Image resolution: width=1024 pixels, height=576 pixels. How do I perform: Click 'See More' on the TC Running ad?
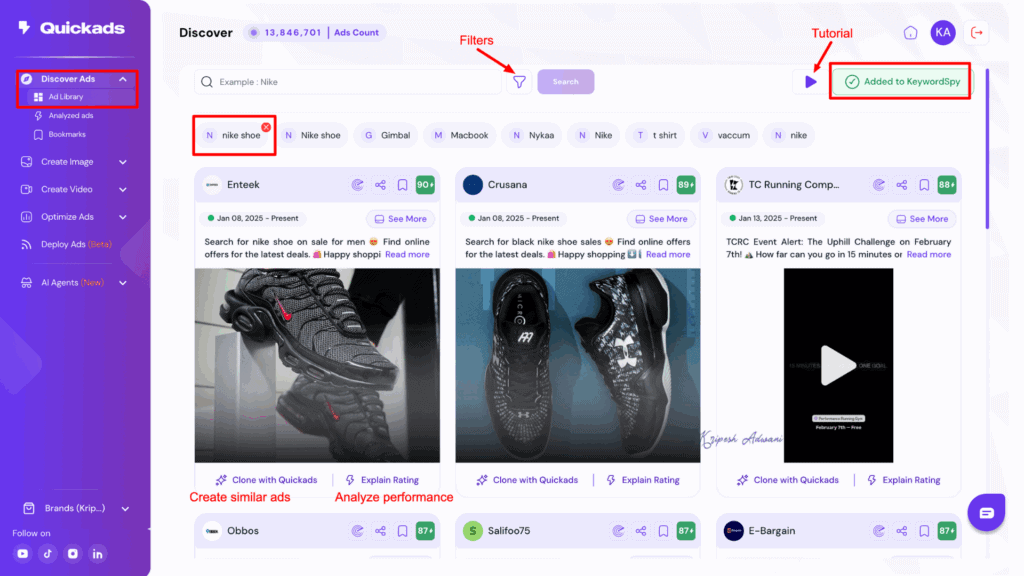921,218
